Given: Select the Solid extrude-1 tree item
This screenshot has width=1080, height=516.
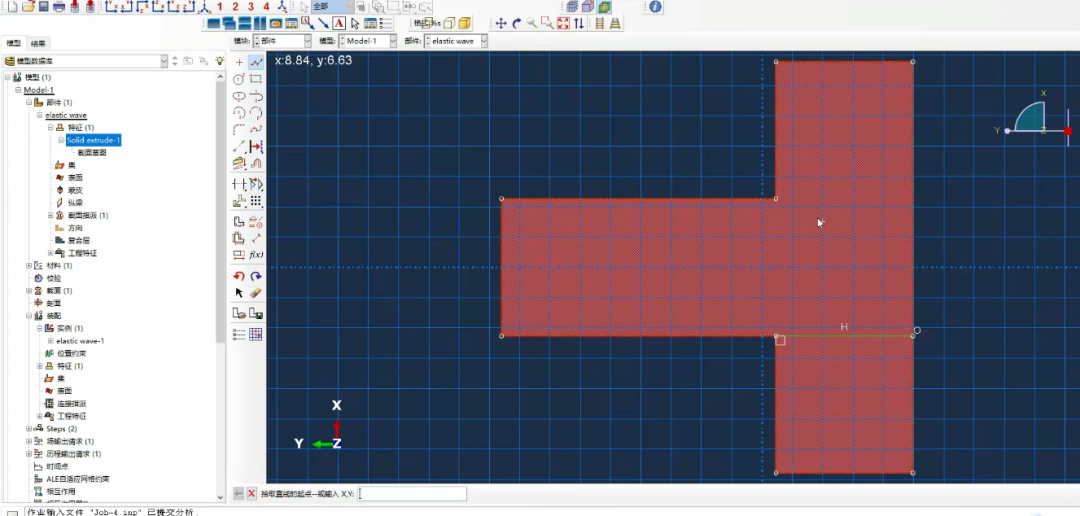Looking at the screenshot, I should (x=93, y=141).
